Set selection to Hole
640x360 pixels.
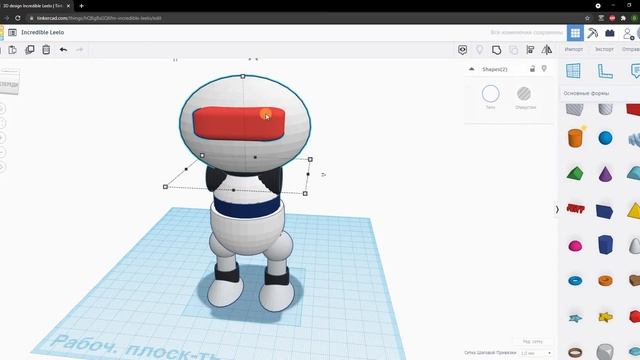(x=524, y=94)
